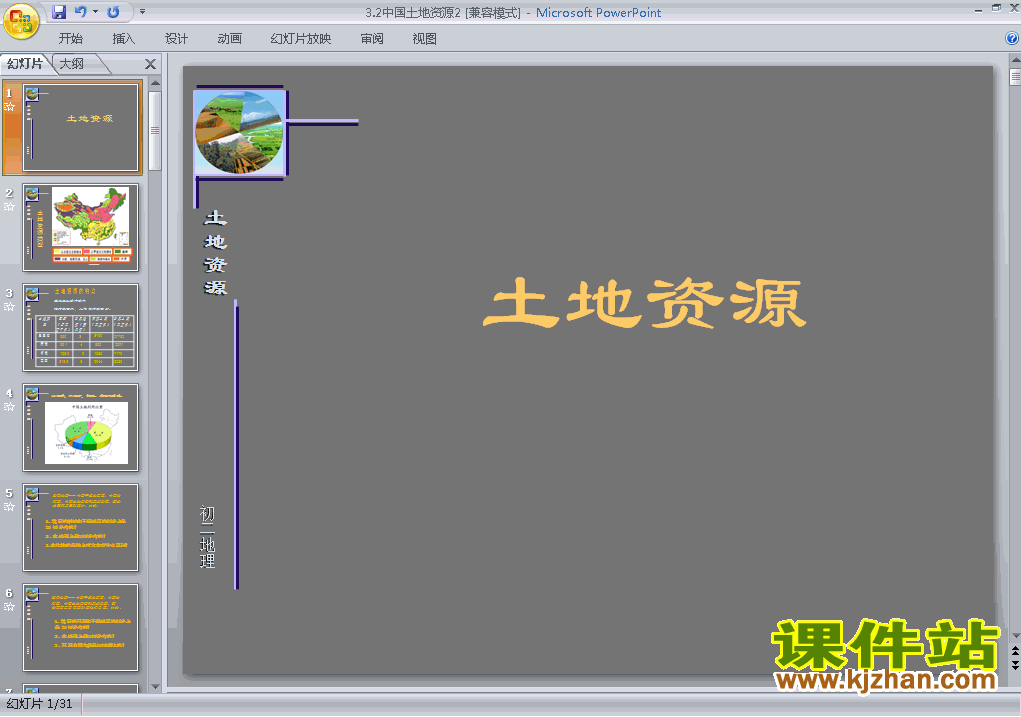Click the 幻灯片 1/31 status indicator
Viewport: 1021px width, 717px height.
coord(40,704)
